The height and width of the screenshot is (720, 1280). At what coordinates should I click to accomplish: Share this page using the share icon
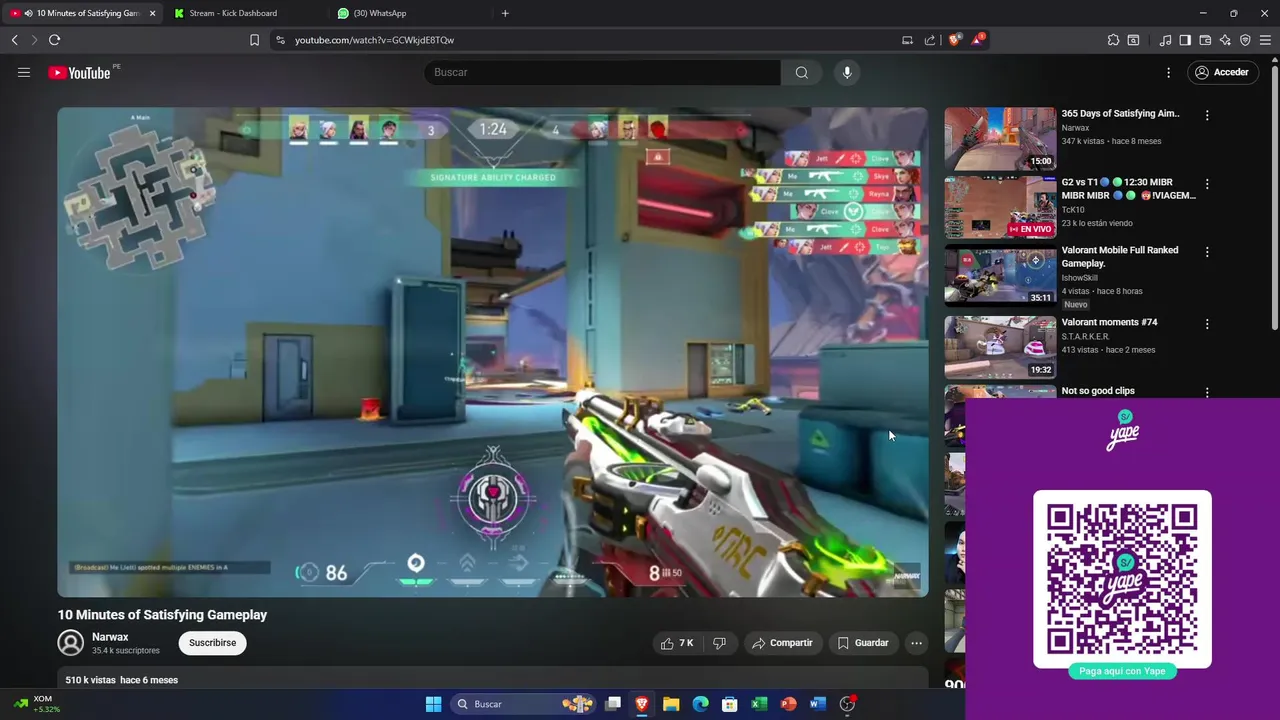(x=930, y=40)
